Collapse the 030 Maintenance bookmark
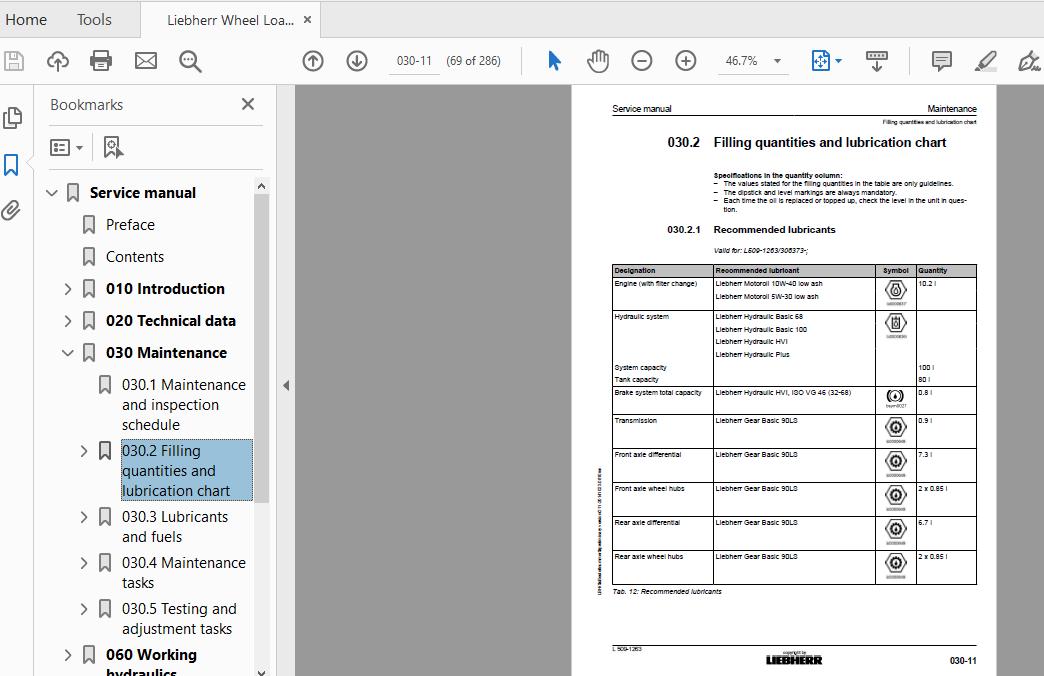 [x=68, y=353]
